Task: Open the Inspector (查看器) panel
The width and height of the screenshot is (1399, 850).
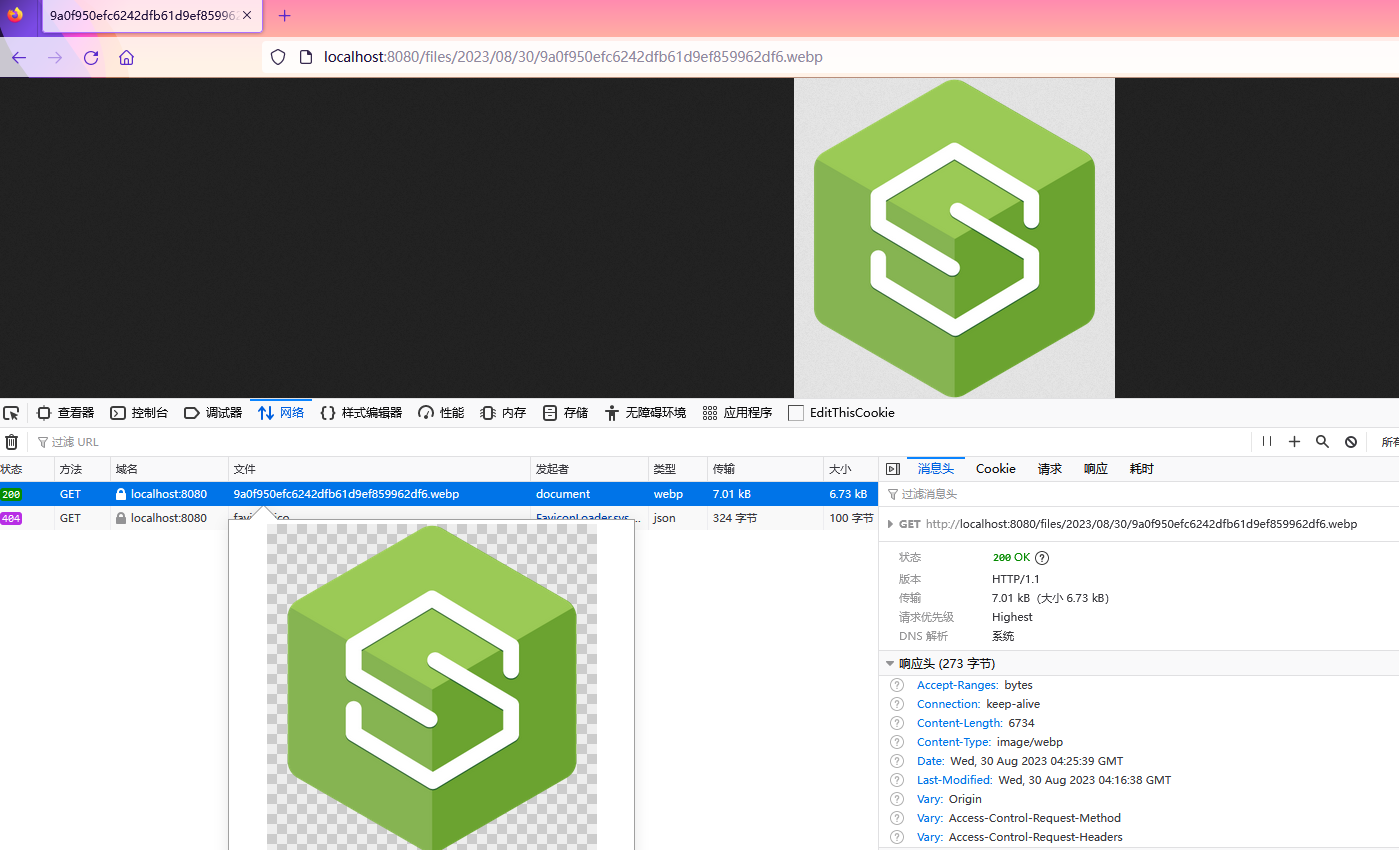Action: click(x=65, y=413)
